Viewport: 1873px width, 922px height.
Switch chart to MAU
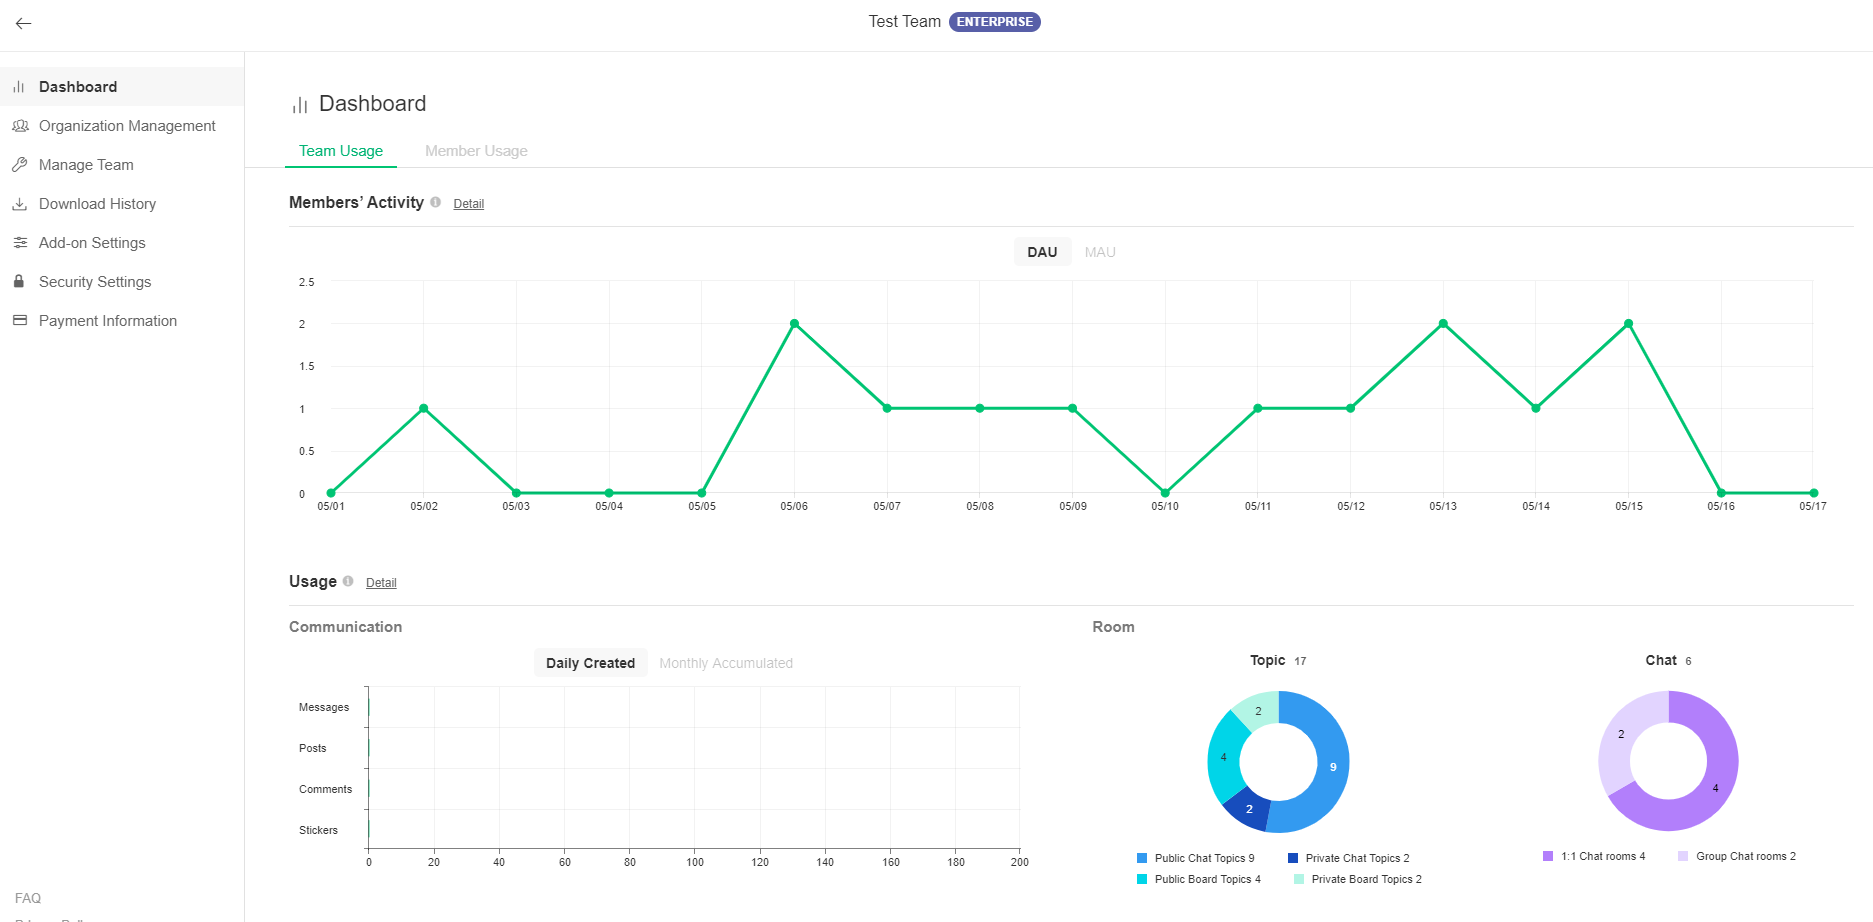click(1100, 252)
